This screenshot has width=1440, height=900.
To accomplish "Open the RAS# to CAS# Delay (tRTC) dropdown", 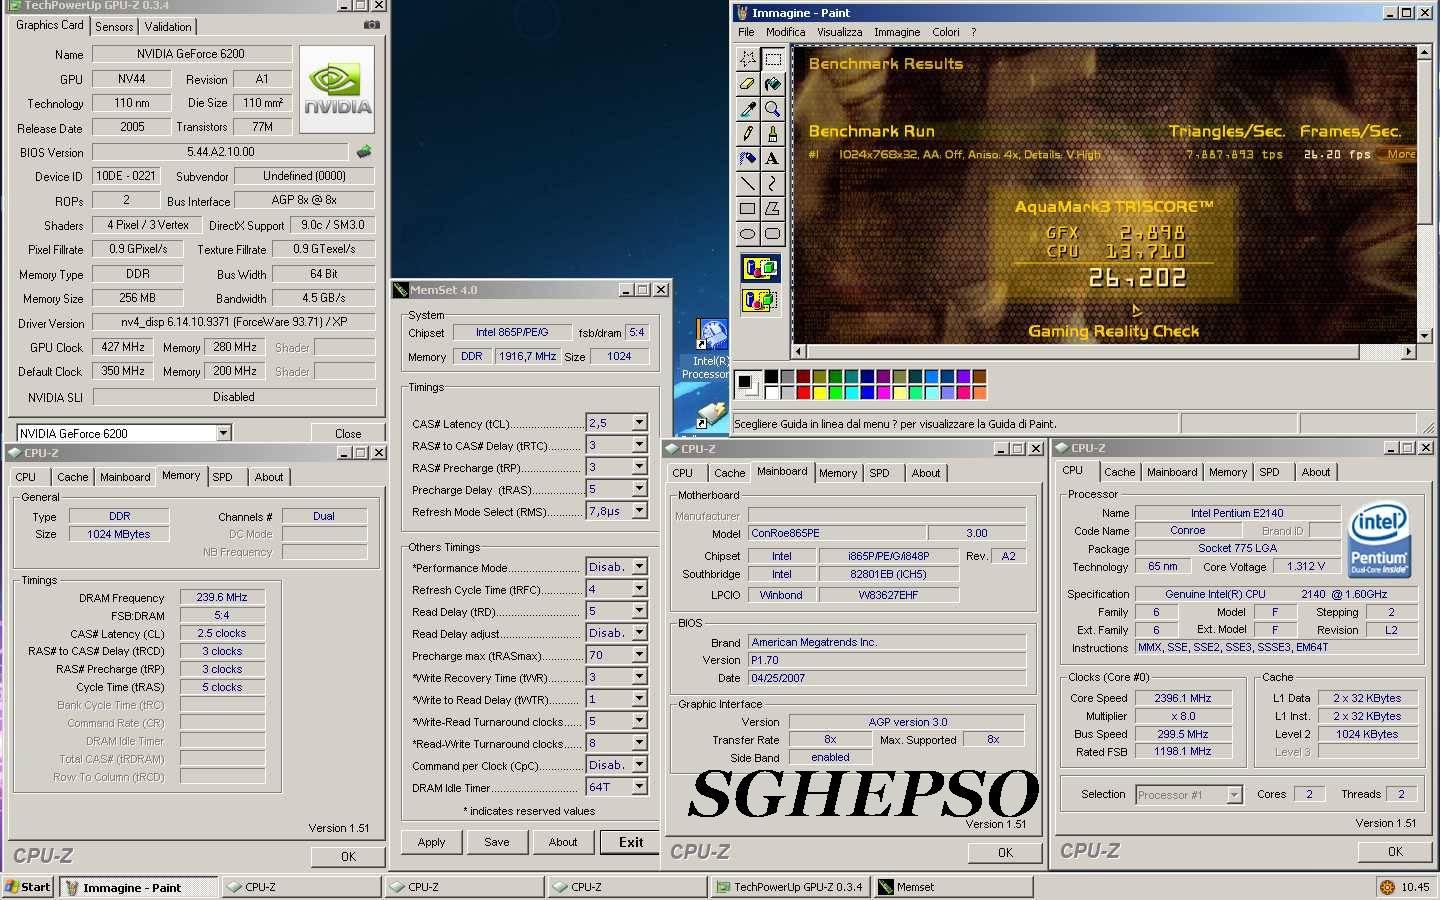I will tap(639, 445).
